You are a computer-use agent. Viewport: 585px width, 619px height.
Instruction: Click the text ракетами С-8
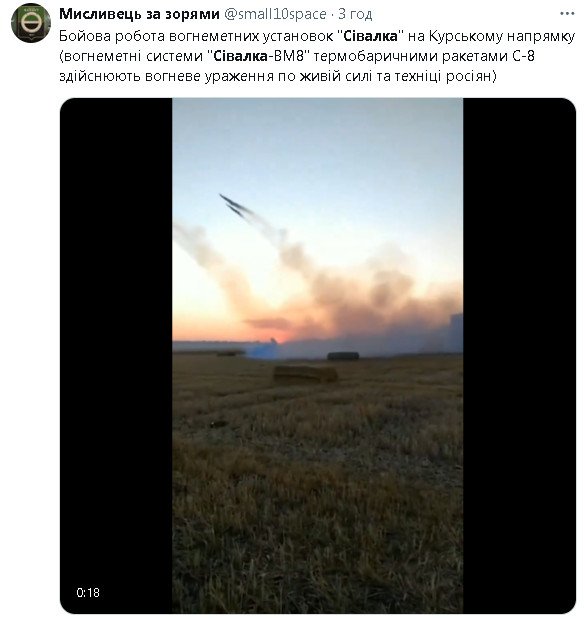point(488,56)
